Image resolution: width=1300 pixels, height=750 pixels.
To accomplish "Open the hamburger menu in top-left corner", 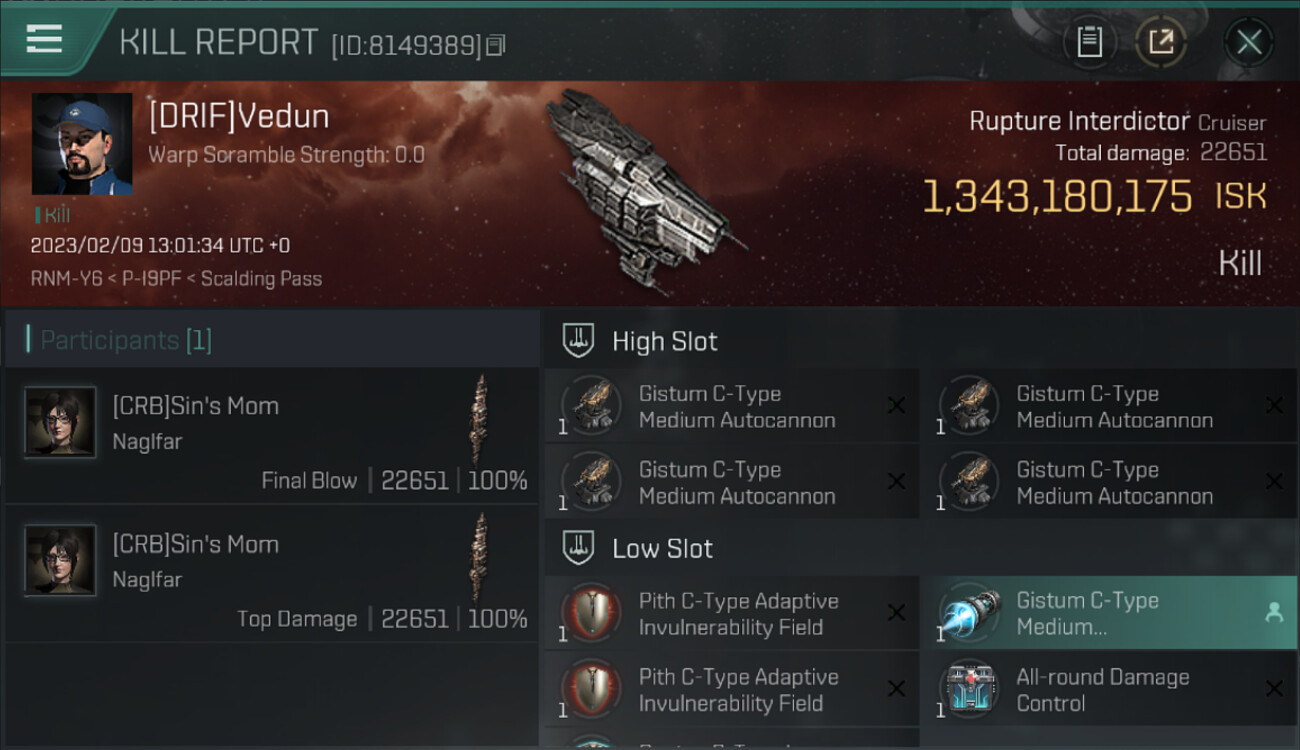I will pyautogui.click(x=44, y=39).
